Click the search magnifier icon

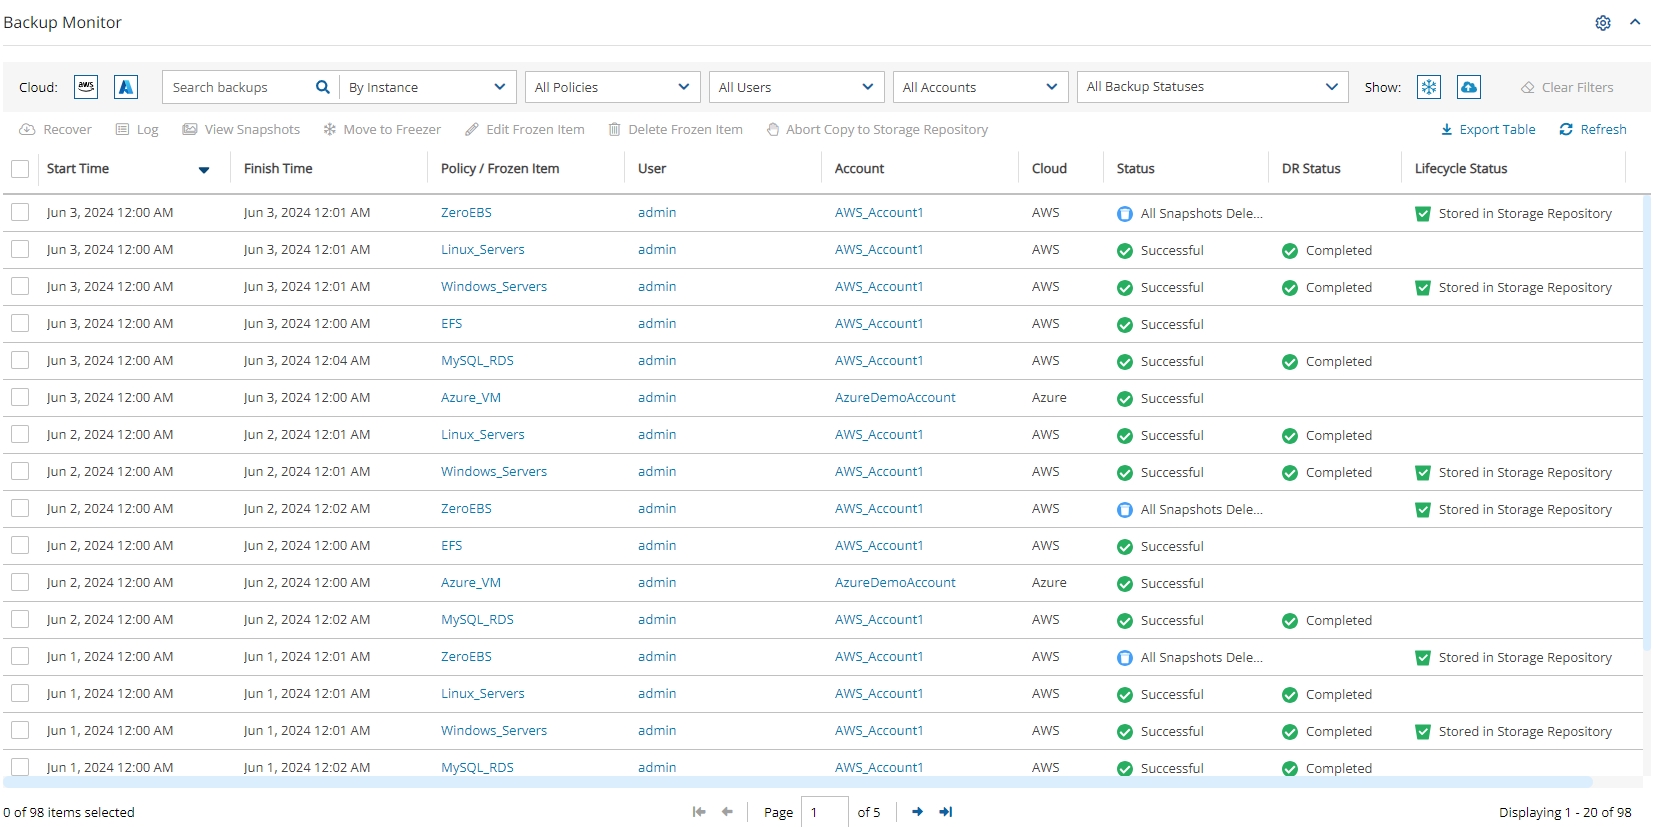coord(322,87)
